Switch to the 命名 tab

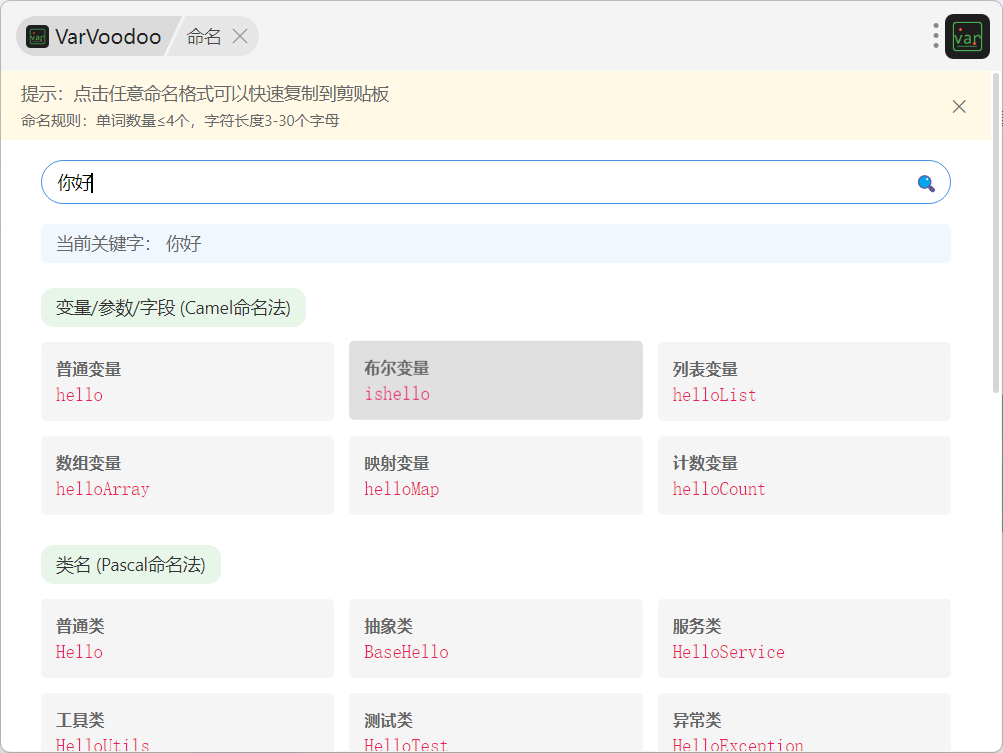204,37
